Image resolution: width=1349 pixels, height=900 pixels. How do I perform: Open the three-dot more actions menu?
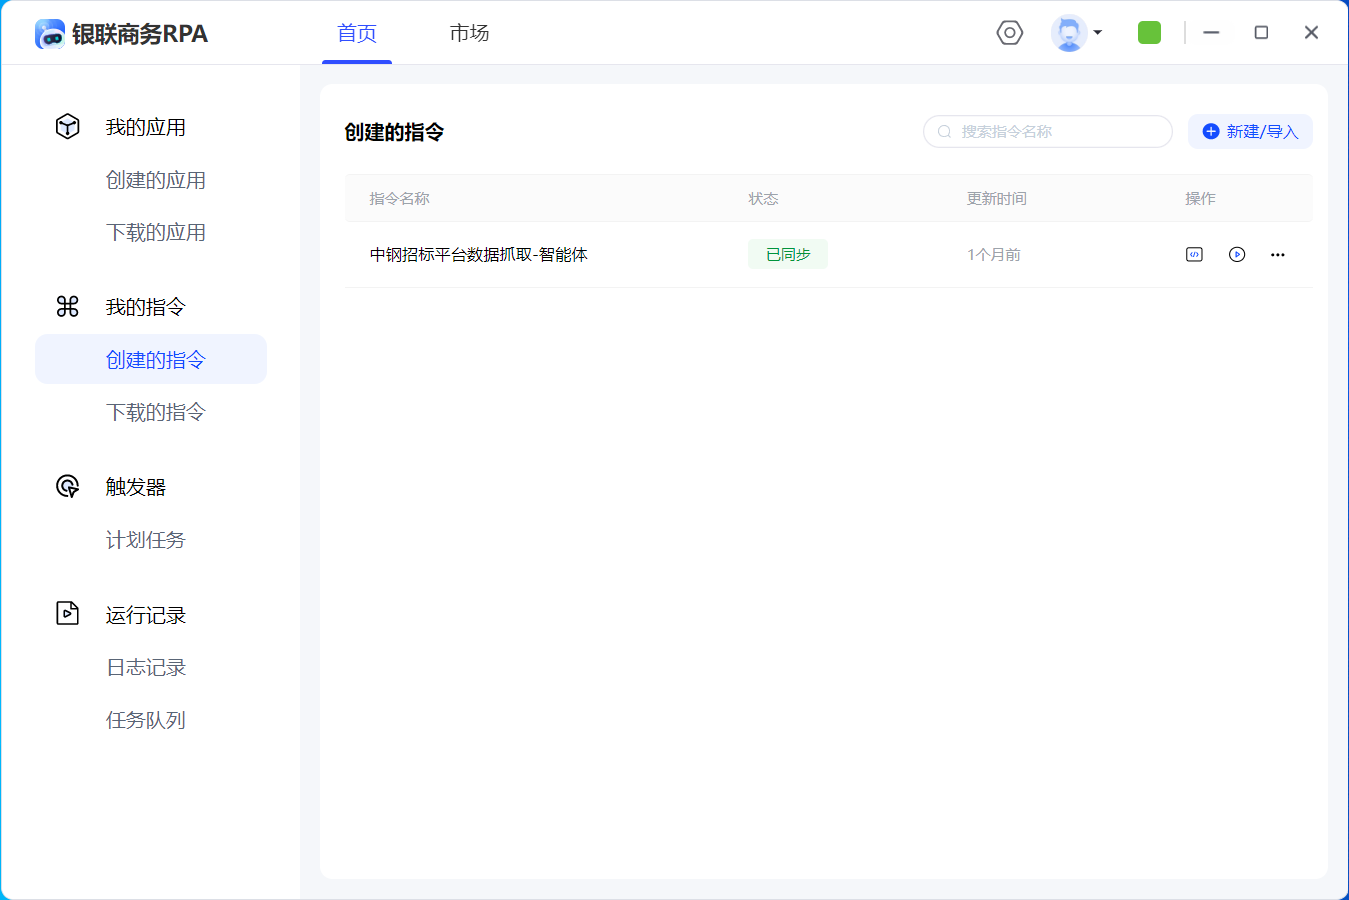point(1277,254)
